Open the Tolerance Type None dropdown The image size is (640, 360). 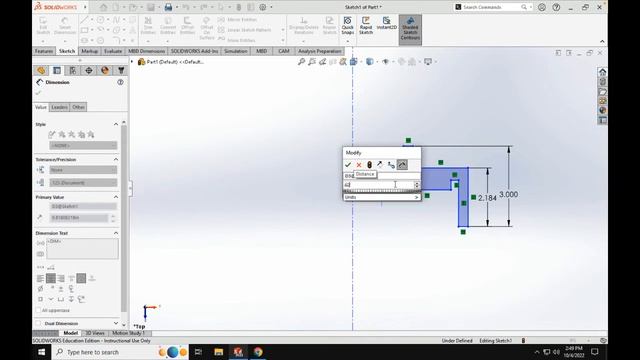point(83,170)
